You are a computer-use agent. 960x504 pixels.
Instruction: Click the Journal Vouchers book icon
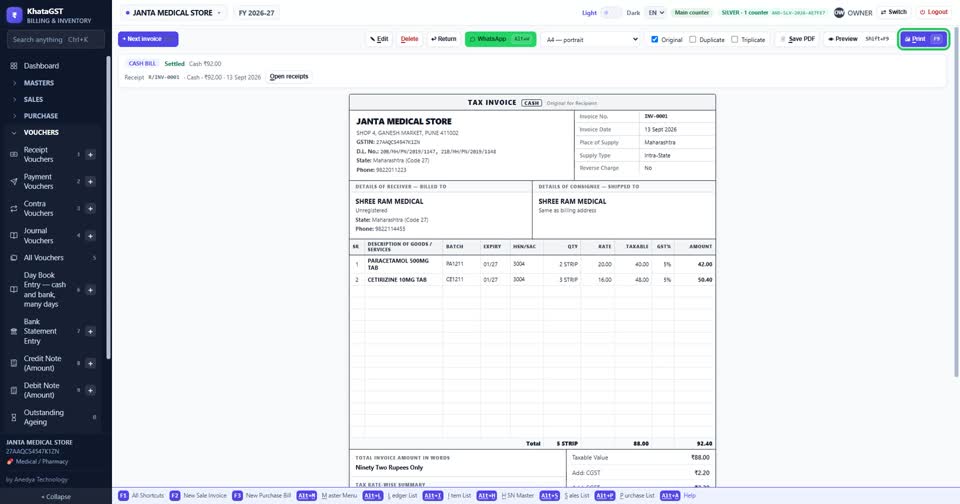click(13, 236)
